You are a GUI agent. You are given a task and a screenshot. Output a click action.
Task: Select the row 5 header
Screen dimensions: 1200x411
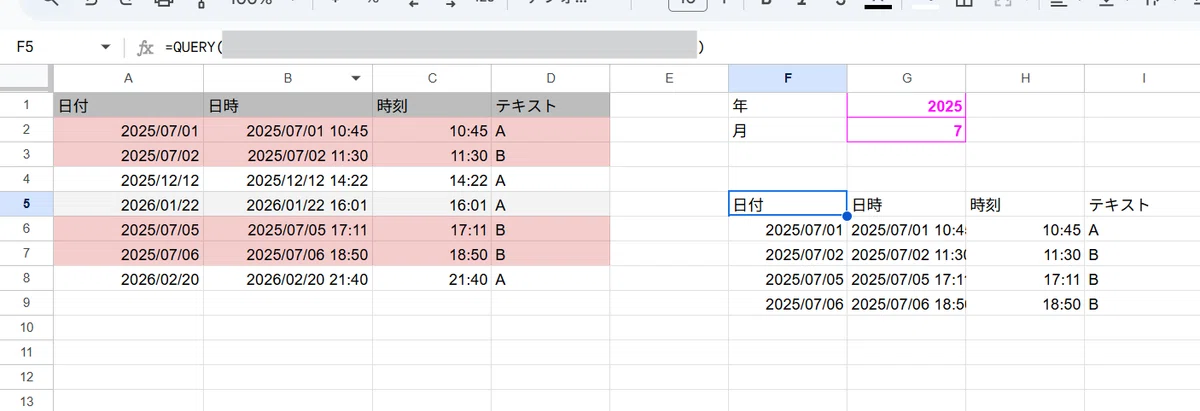coord(26,204)
